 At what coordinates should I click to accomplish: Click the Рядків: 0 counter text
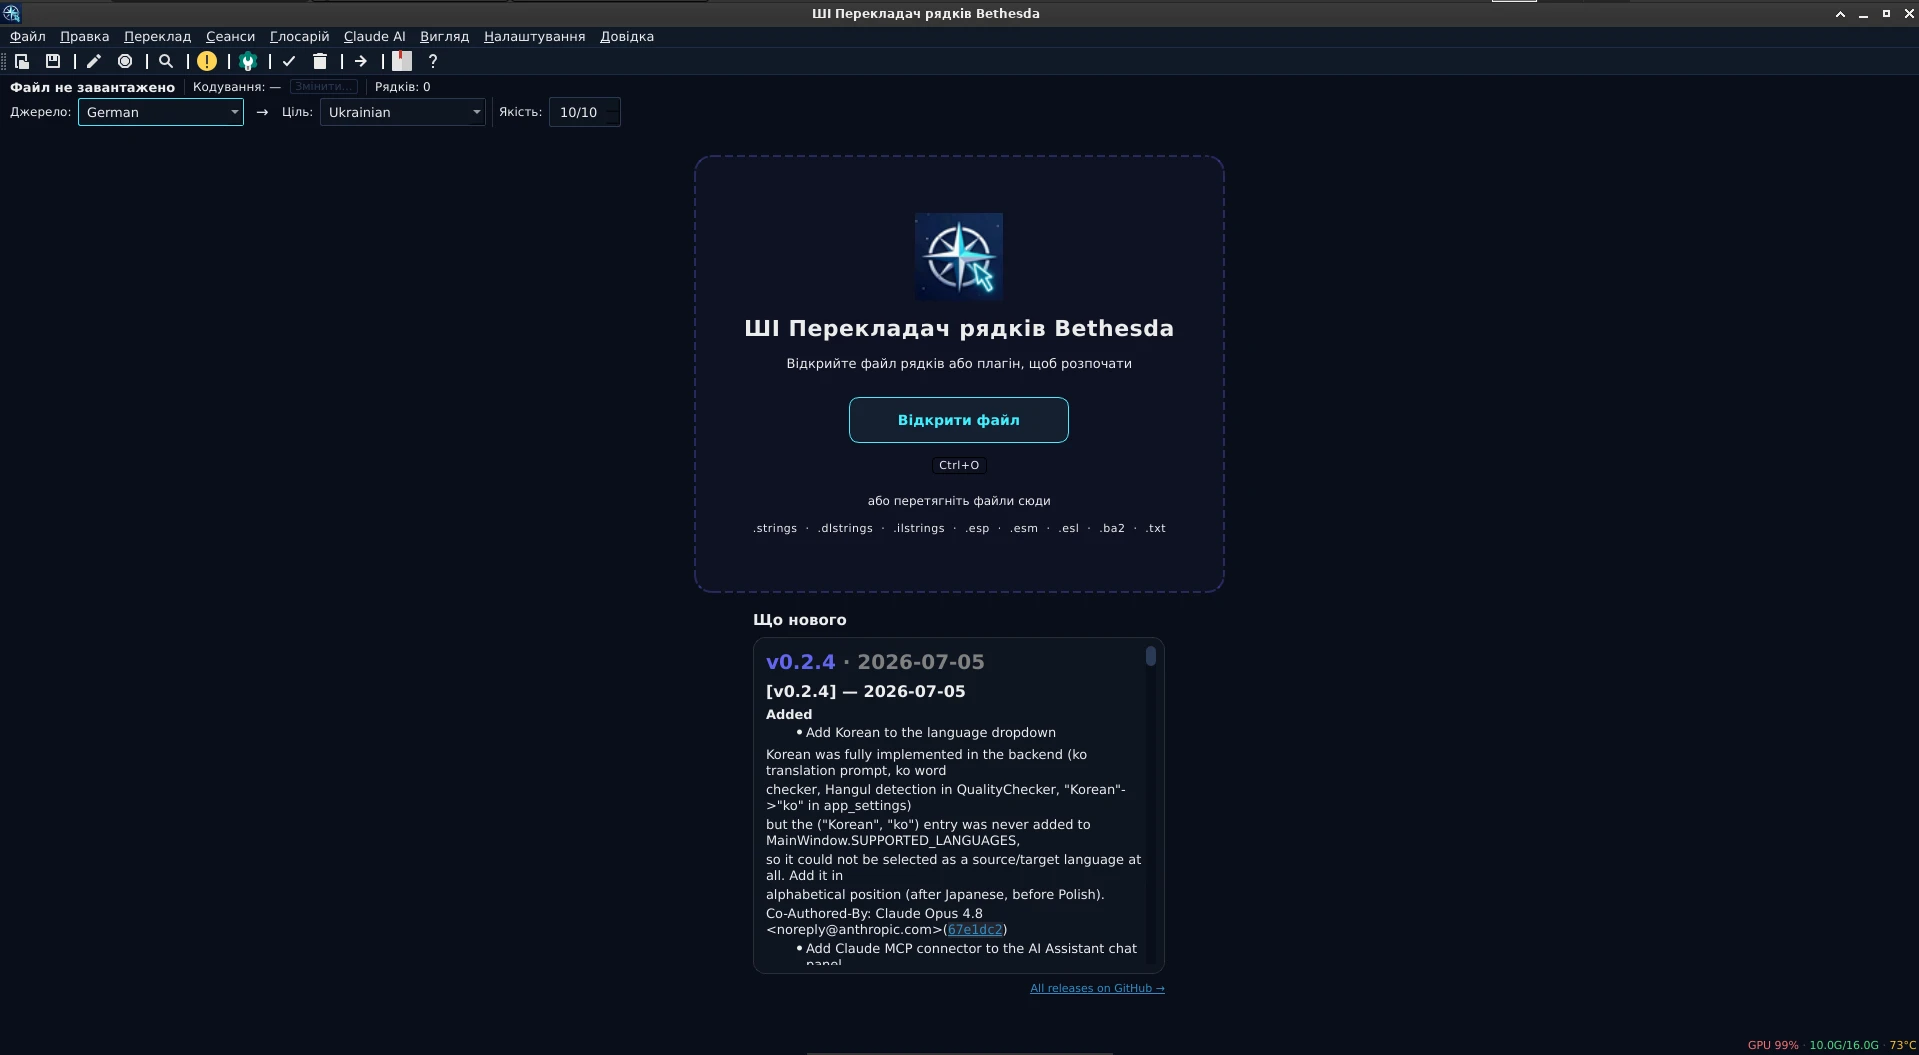coord(402,87)
